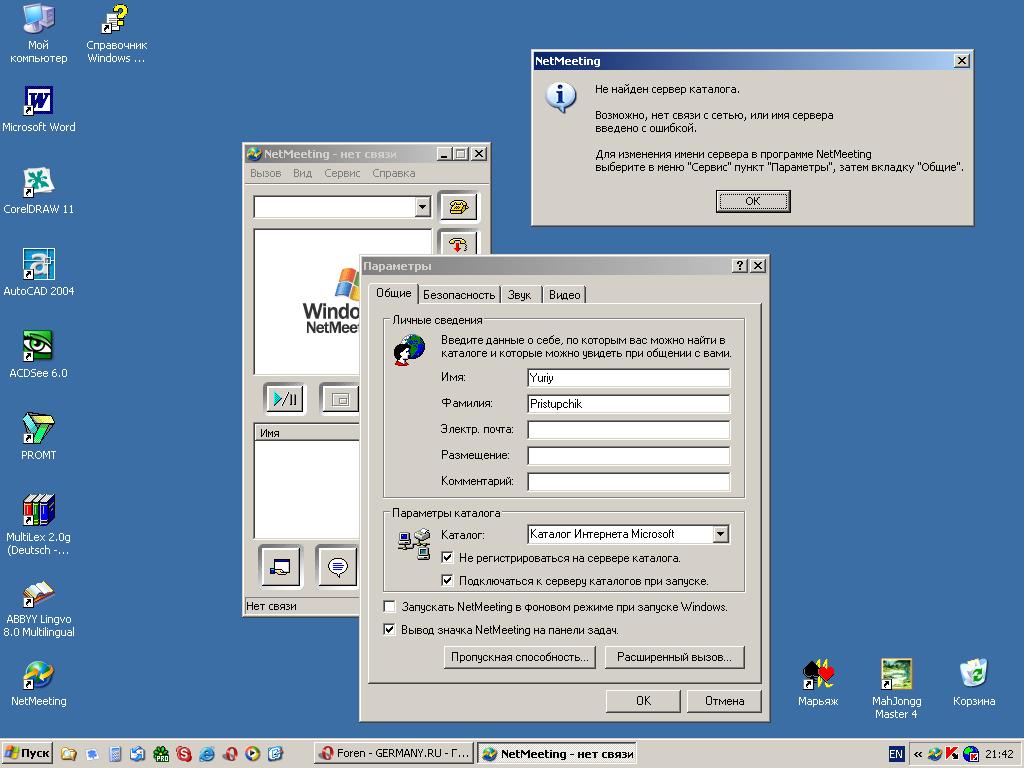Enable 'Запускать NetMeeting в фоновом режиме' checkbox
The width and height of the screenshot is (1024, 768).
pos(390,607)
